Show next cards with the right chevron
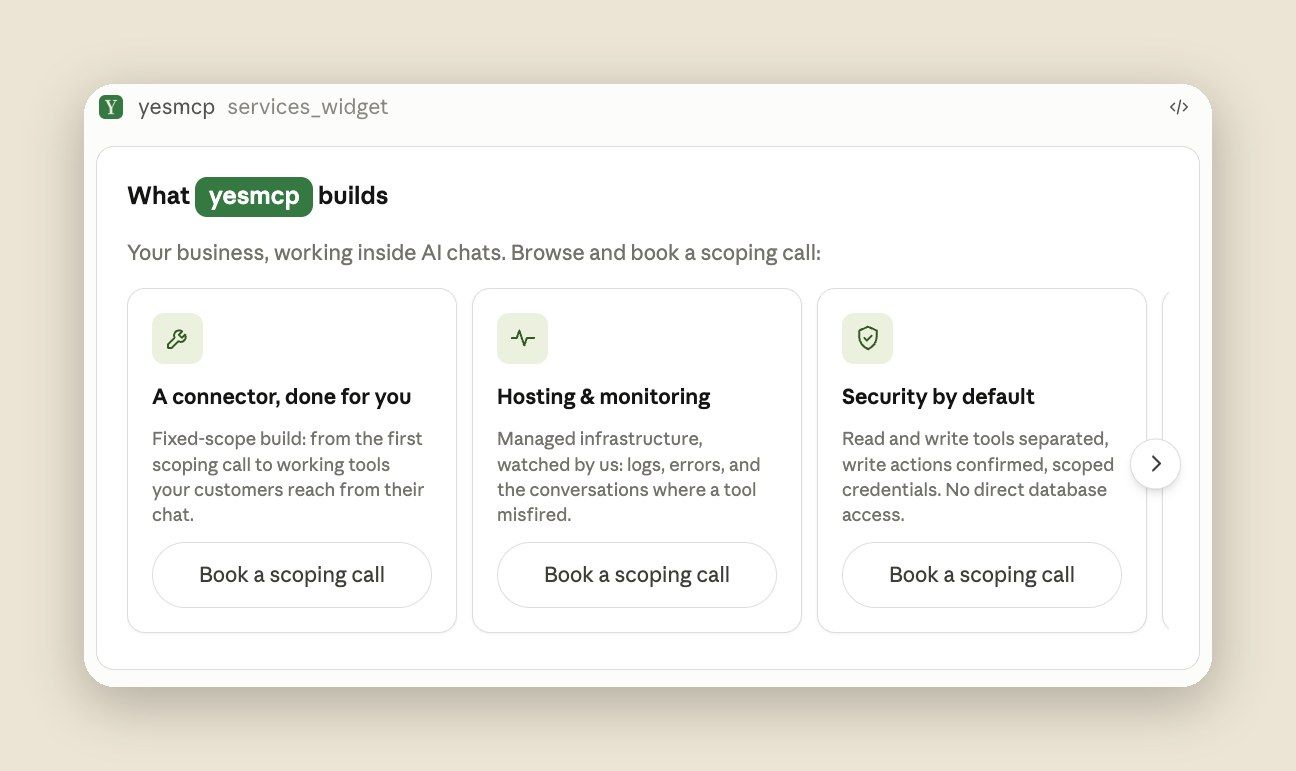Screen dimensions: 1296x771 click(1156, 464)
